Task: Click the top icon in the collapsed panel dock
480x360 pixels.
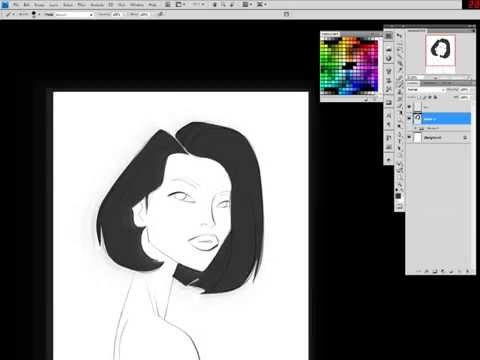Action: (x=389, y=36)
